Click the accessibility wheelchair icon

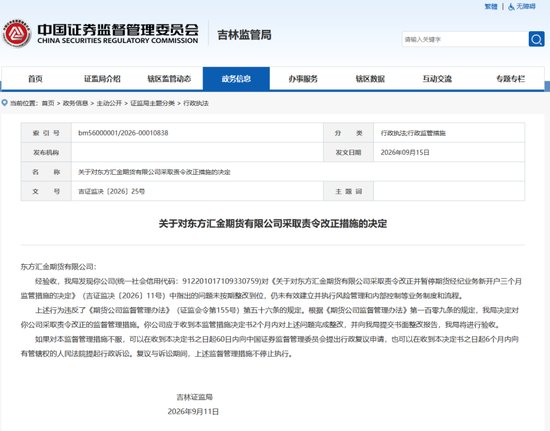click(511, 7)
